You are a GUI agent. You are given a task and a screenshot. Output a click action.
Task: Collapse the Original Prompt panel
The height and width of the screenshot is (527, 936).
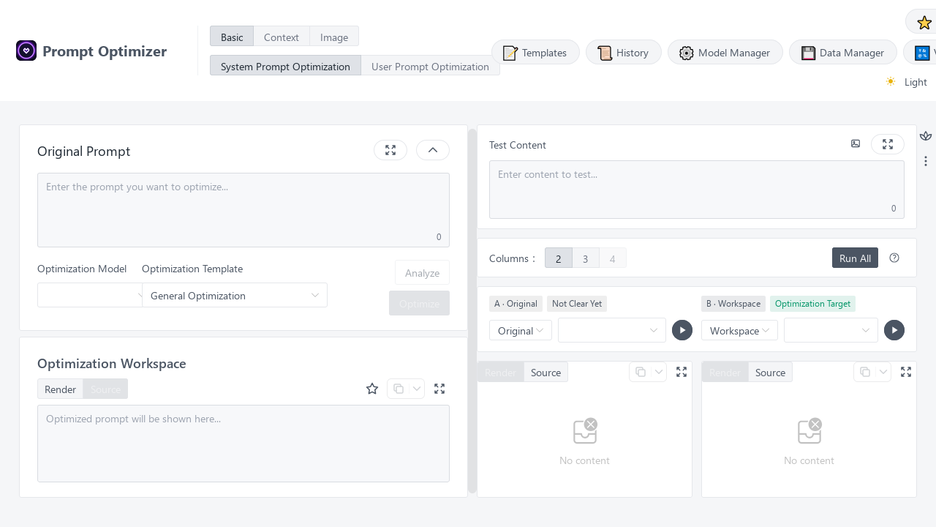coord(433,150)
